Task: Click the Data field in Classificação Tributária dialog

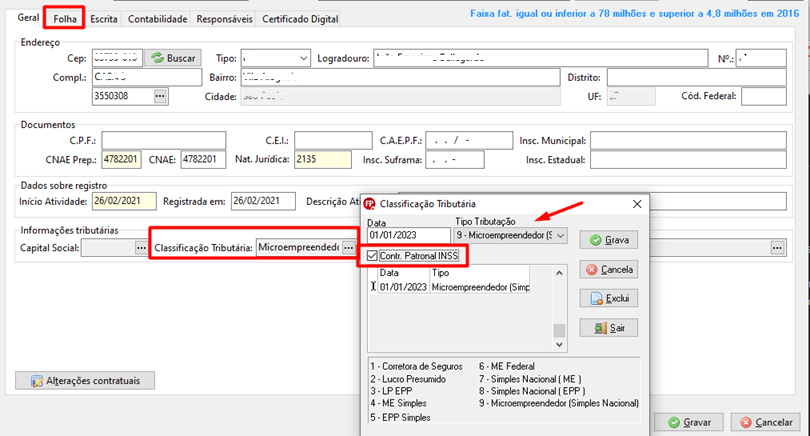Action: tap(409, 236)
